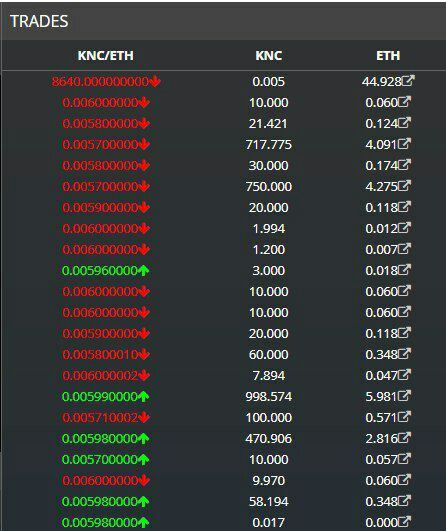Click the 0.017 KNC amount

pos(269,523)
